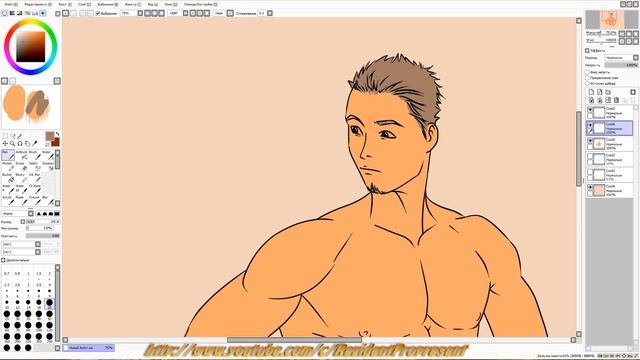Click the vertical canvas scrollbar thumb
This screenshot has height=360, width=640.
[578, 149]
